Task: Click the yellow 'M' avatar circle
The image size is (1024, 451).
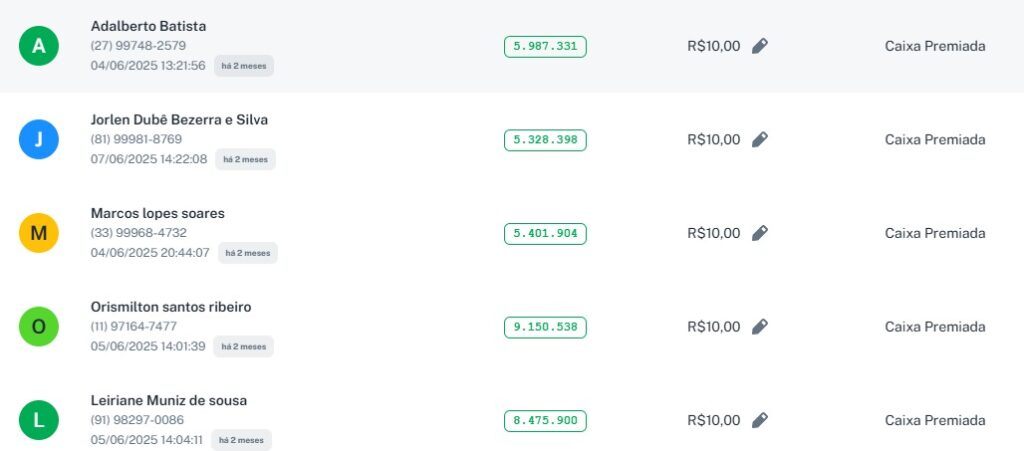Action: [x=39, y=233]
